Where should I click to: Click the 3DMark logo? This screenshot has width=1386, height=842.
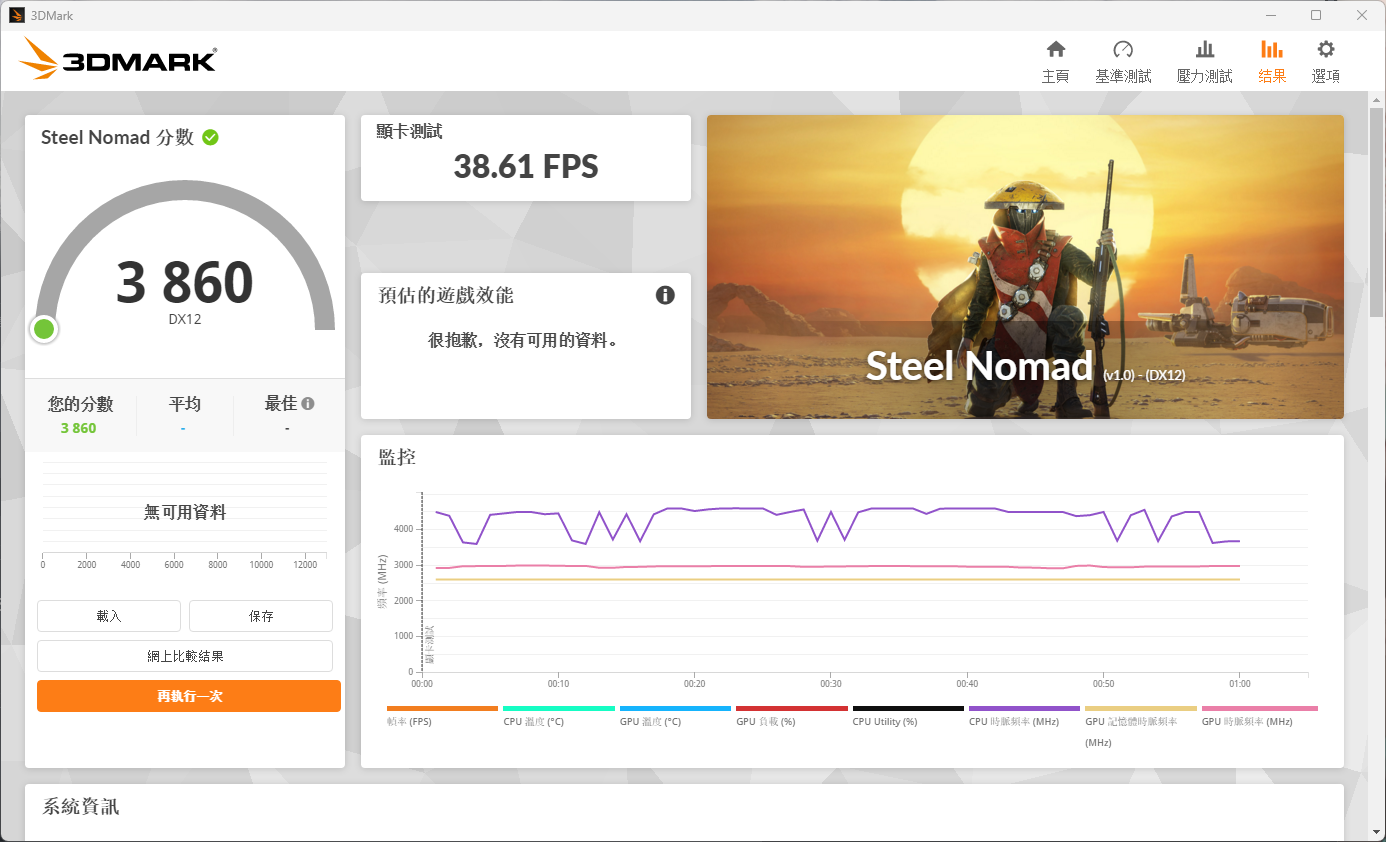[118, 59]
